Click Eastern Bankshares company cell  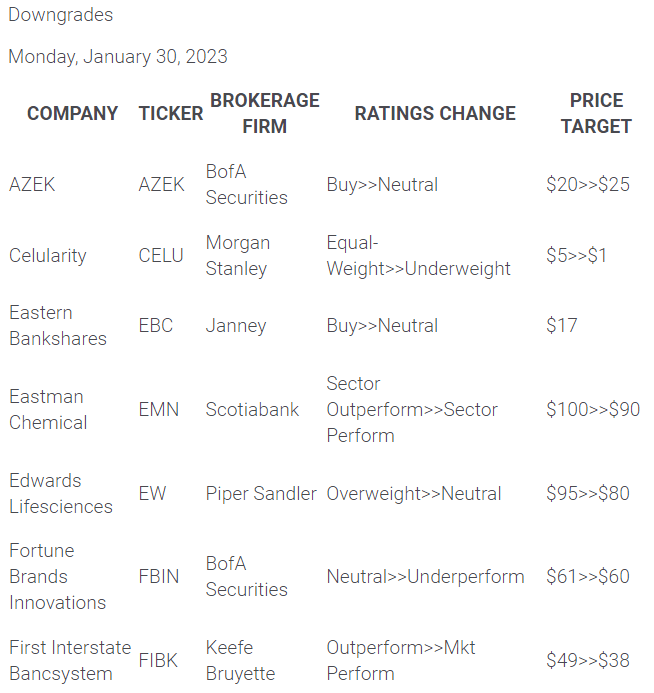[58, 325]
